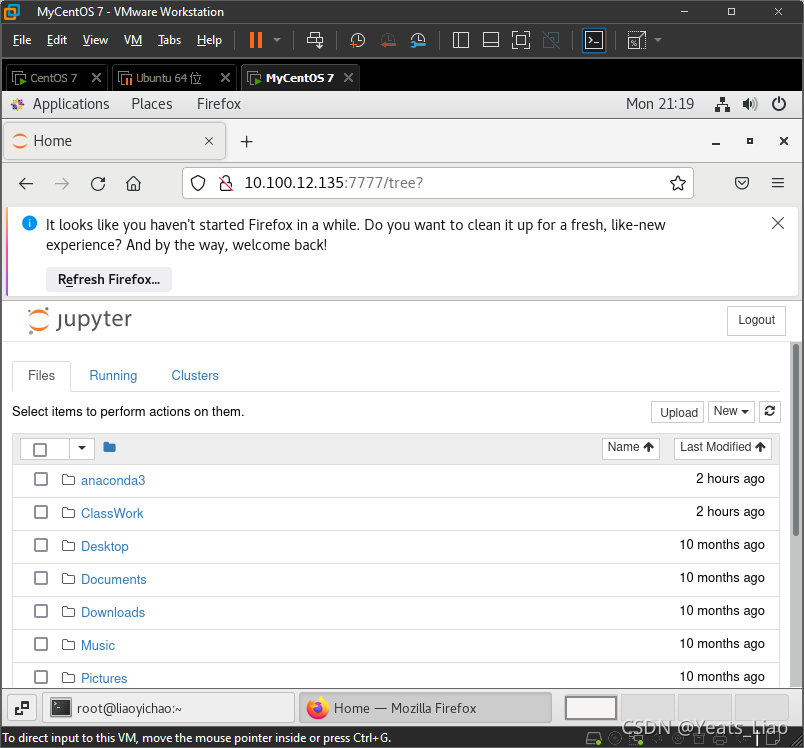The height and width of the screenshot is (748, 804).
Task: Reload the current page
Action: click(98, 184)
